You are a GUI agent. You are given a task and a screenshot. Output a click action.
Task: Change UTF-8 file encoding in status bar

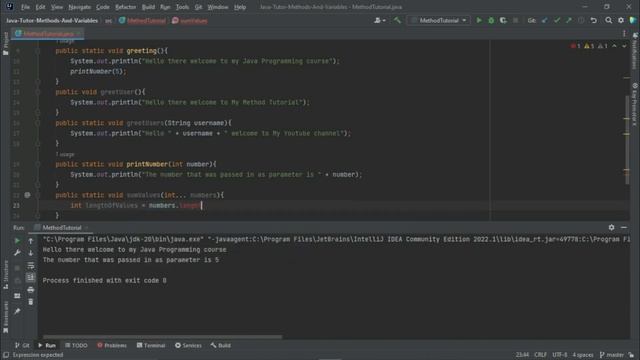tap(560, 355)
